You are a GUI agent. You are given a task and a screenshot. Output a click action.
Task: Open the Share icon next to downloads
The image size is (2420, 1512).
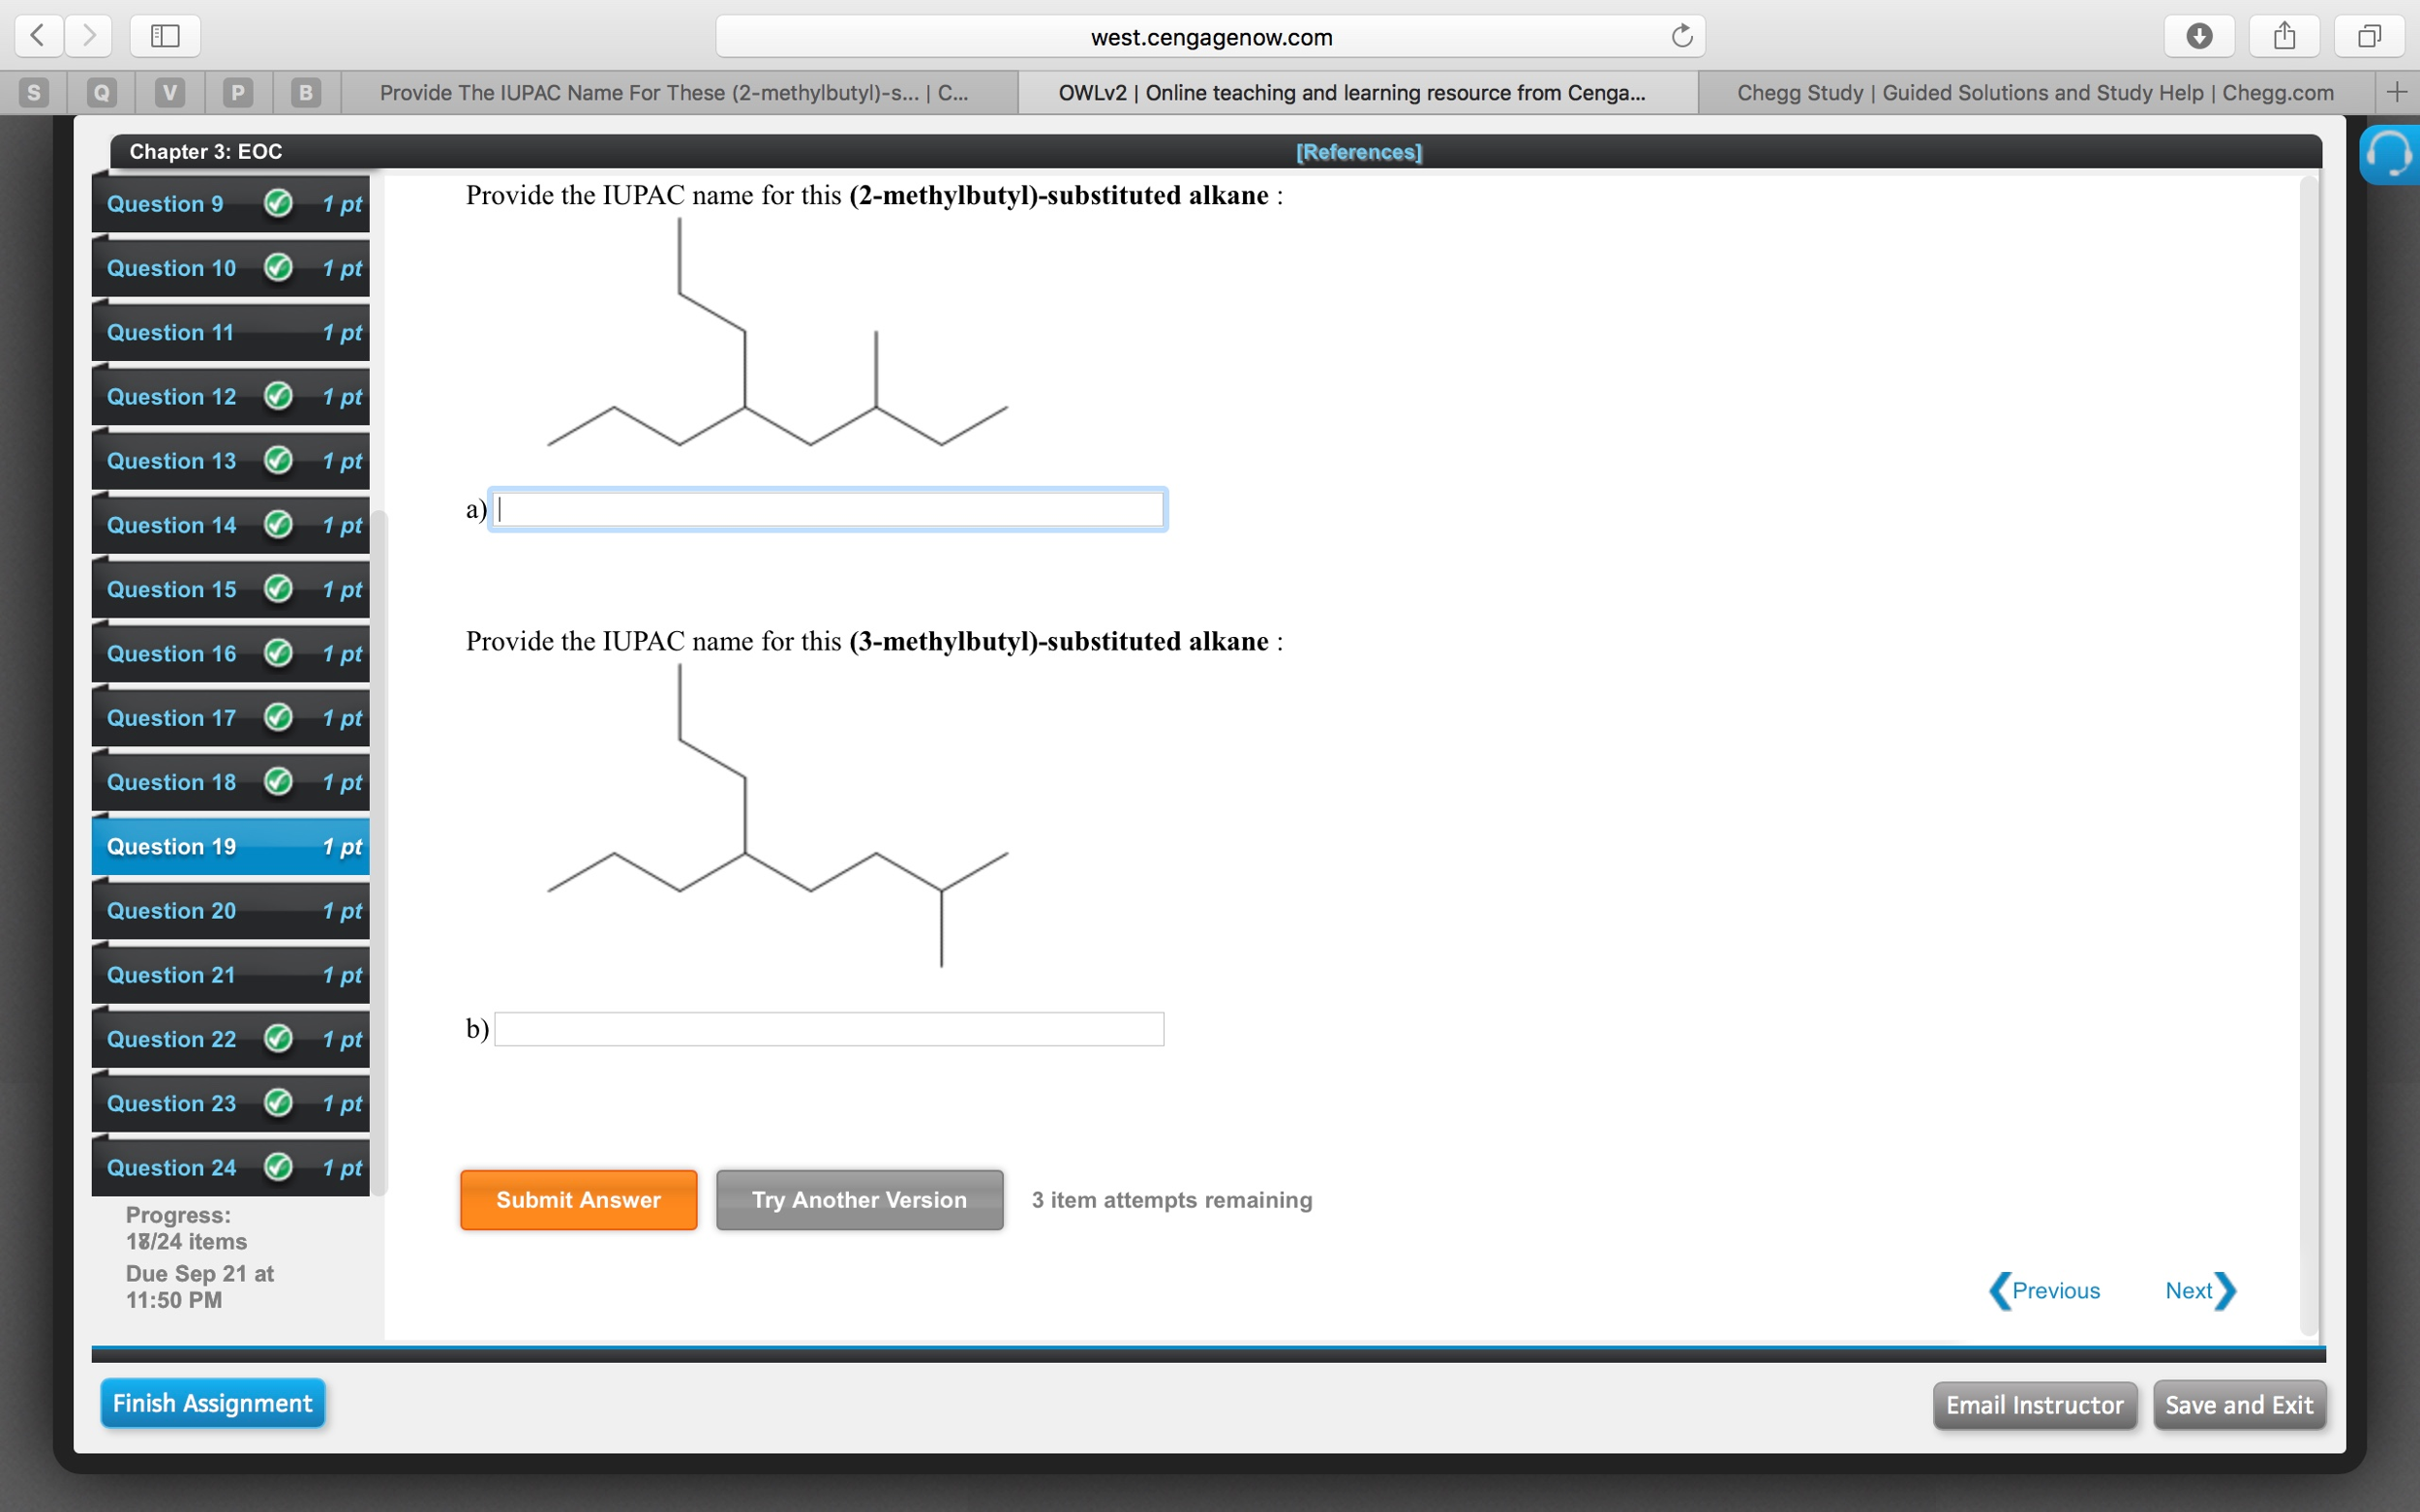pyautogui.click(x=2284, y=36)
